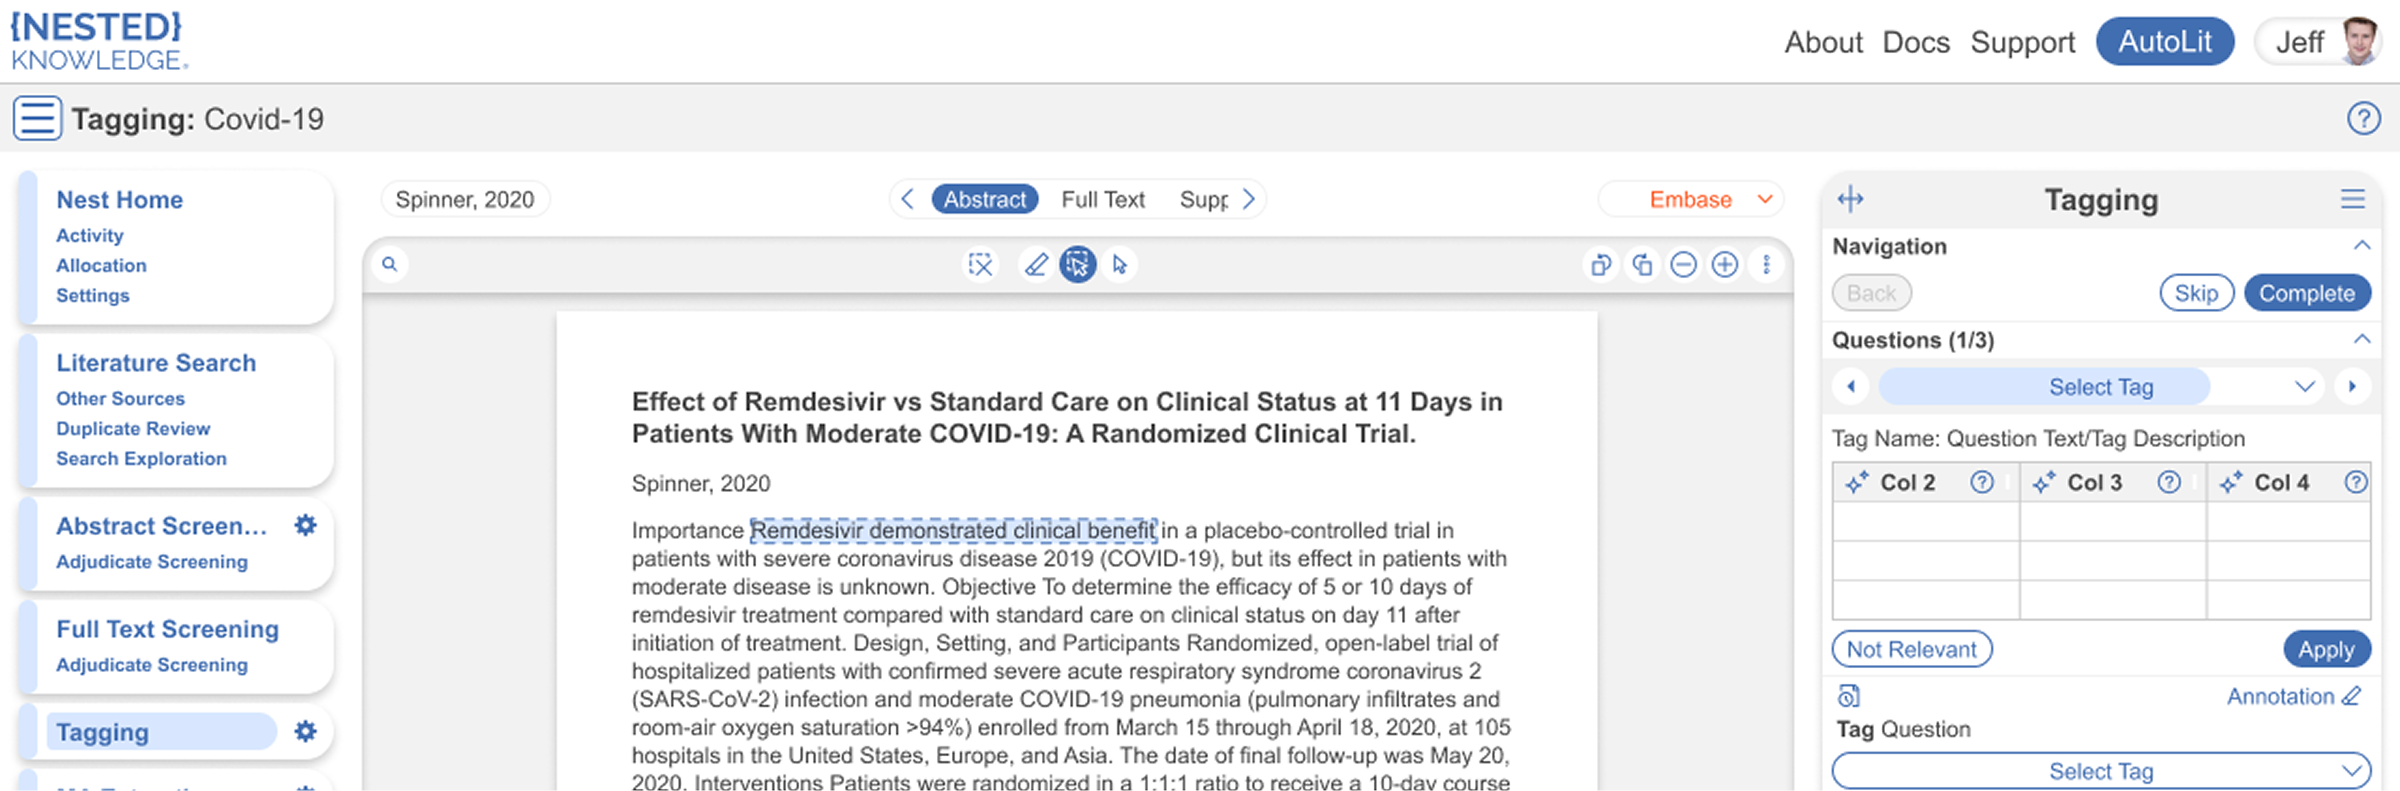Screen dimensions: 2400x791
Task: Open the document toolbar's more options menu
Action: (x=1767, y=264)
